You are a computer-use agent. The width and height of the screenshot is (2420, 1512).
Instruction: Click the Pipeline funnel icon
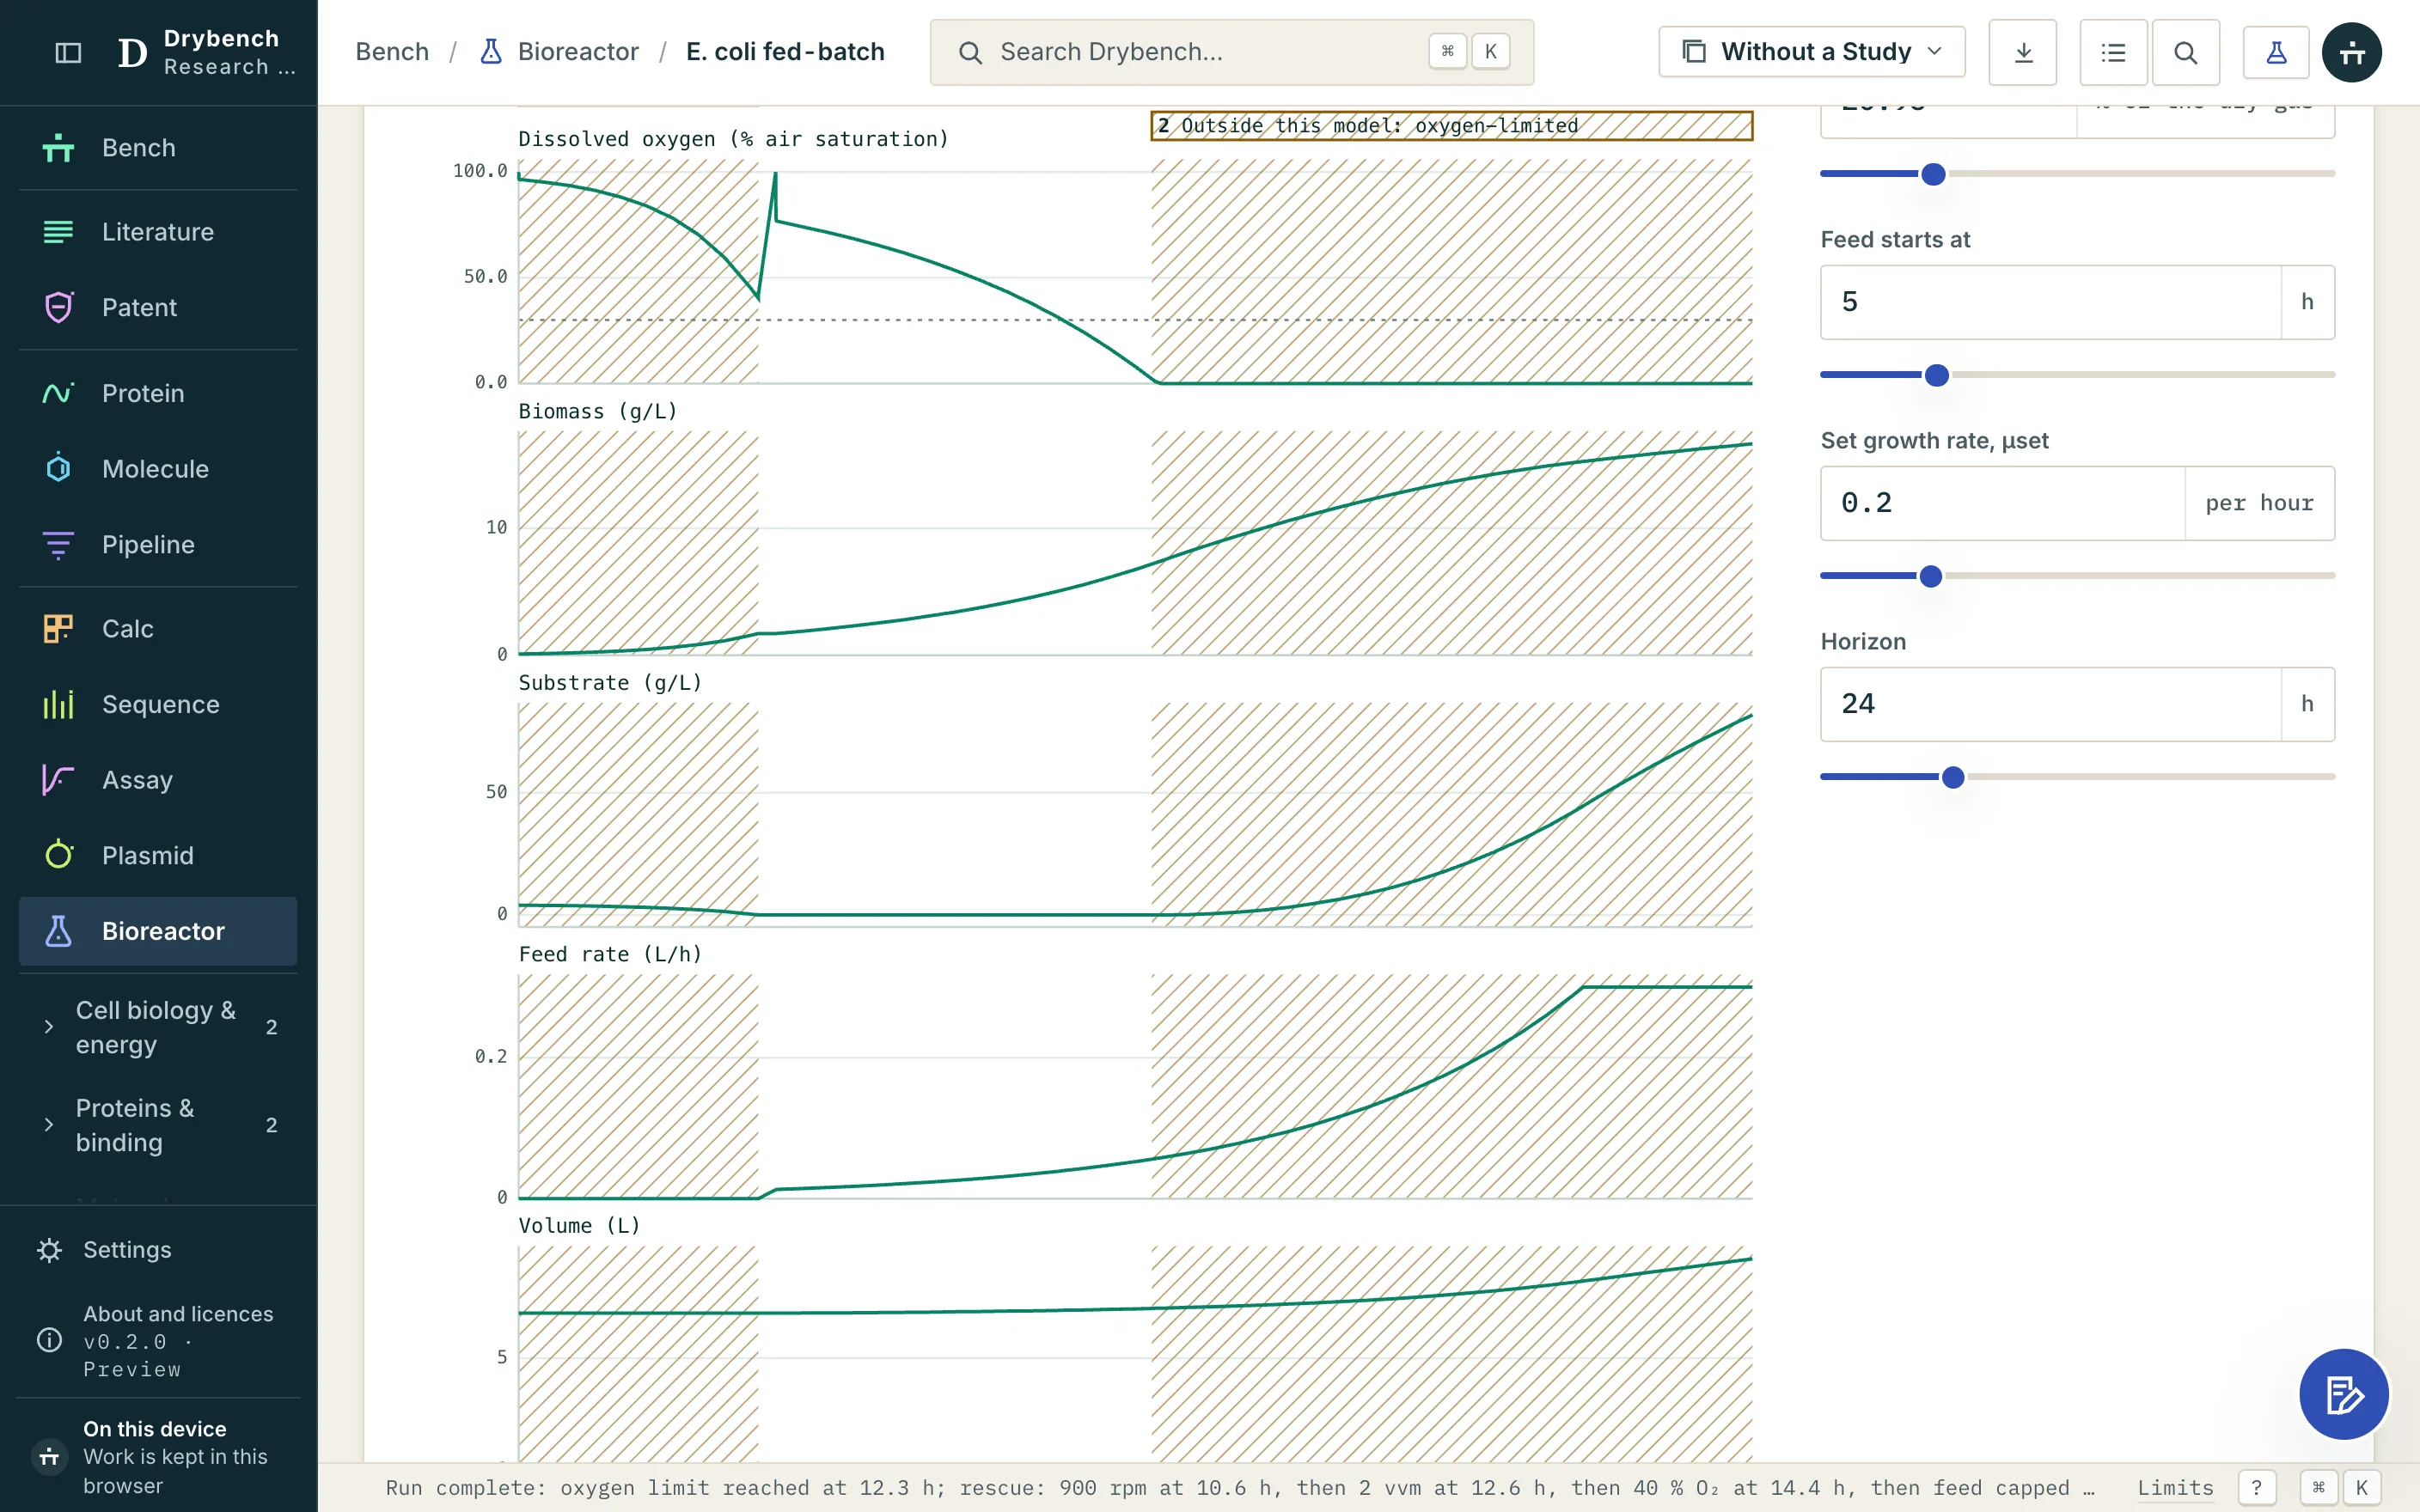pos(58,544)
